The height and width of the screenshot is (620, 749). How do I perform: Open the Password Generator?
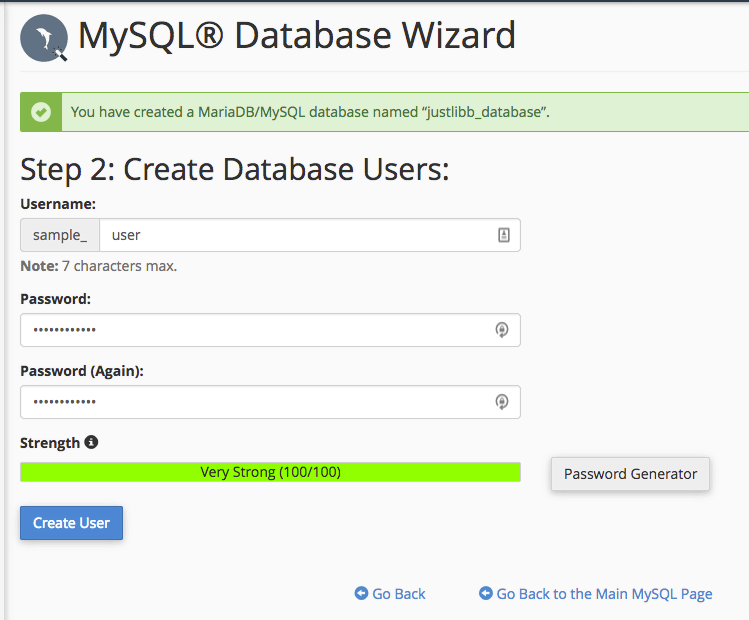(630, 474)
